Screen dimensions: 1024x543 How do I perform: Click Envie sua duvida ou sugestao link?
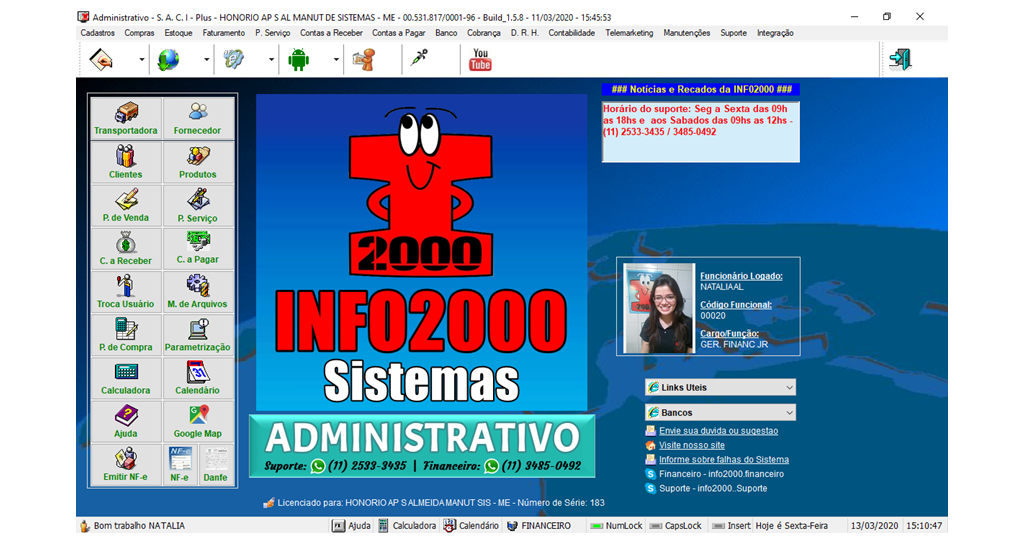718,431
